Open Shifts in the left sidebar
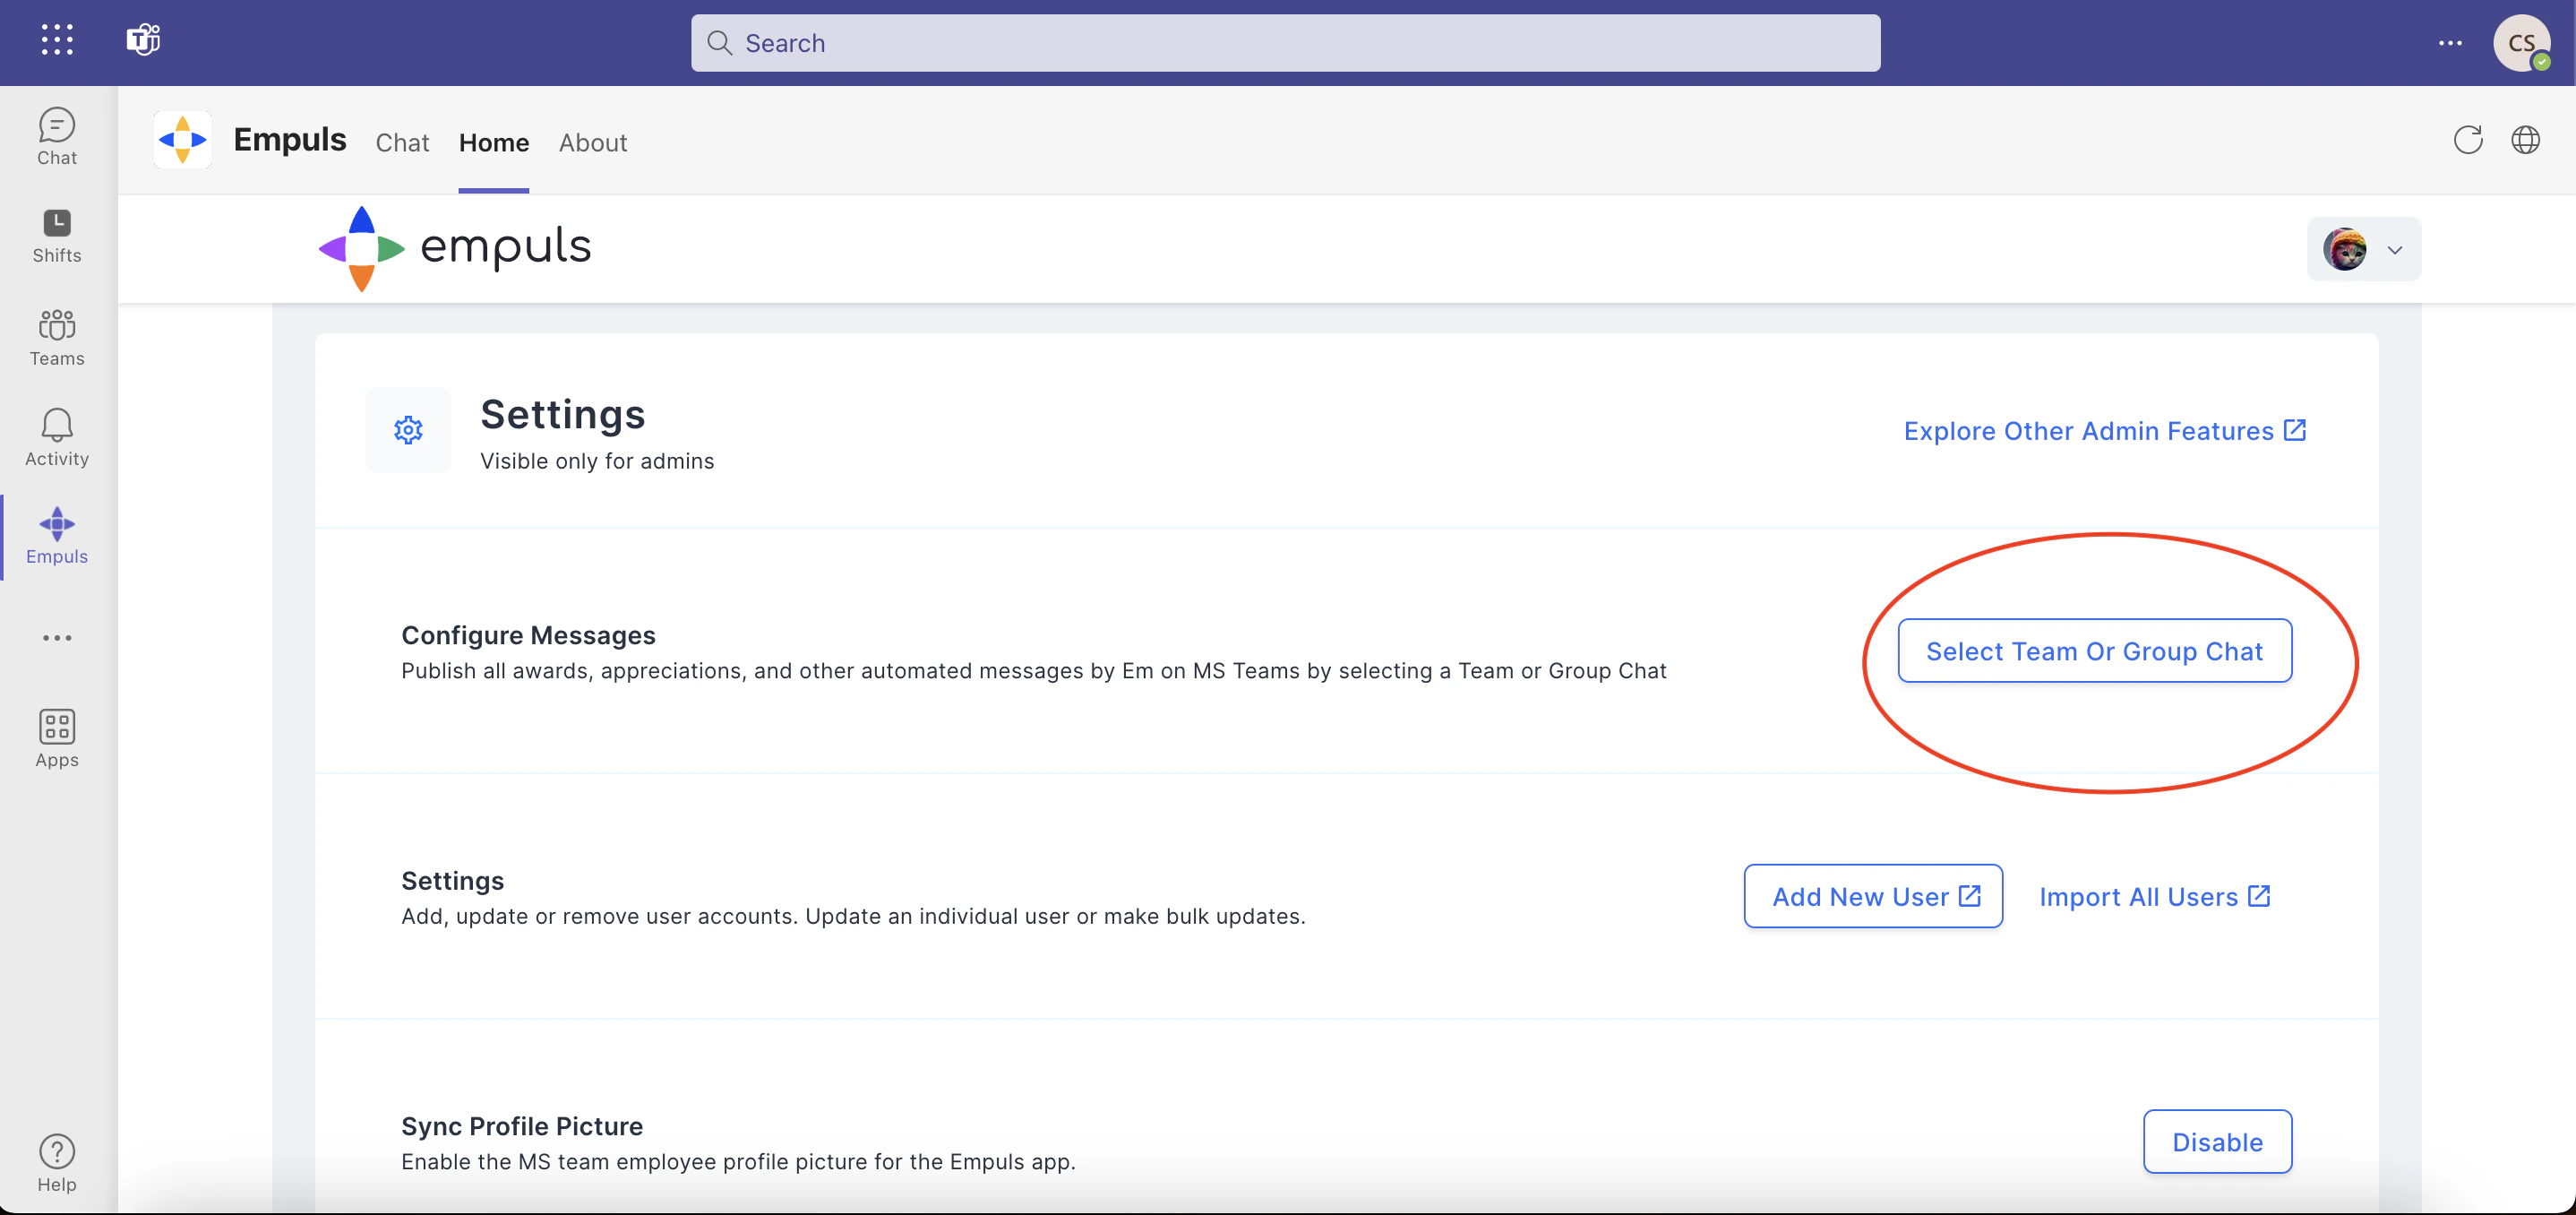Viewport: 2576px width, 1215px height. [x=57, y=236]
